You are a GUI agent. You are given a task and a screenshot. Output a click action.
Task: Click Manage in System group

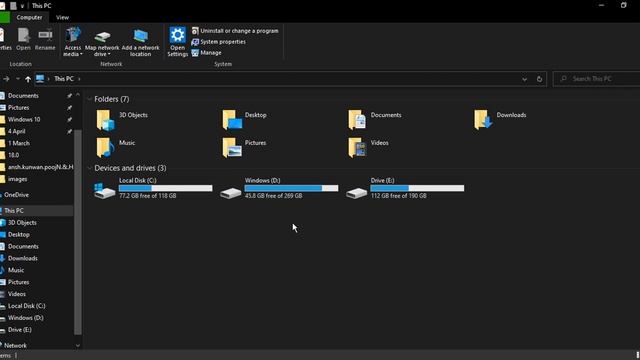click(x=207, y=53)
